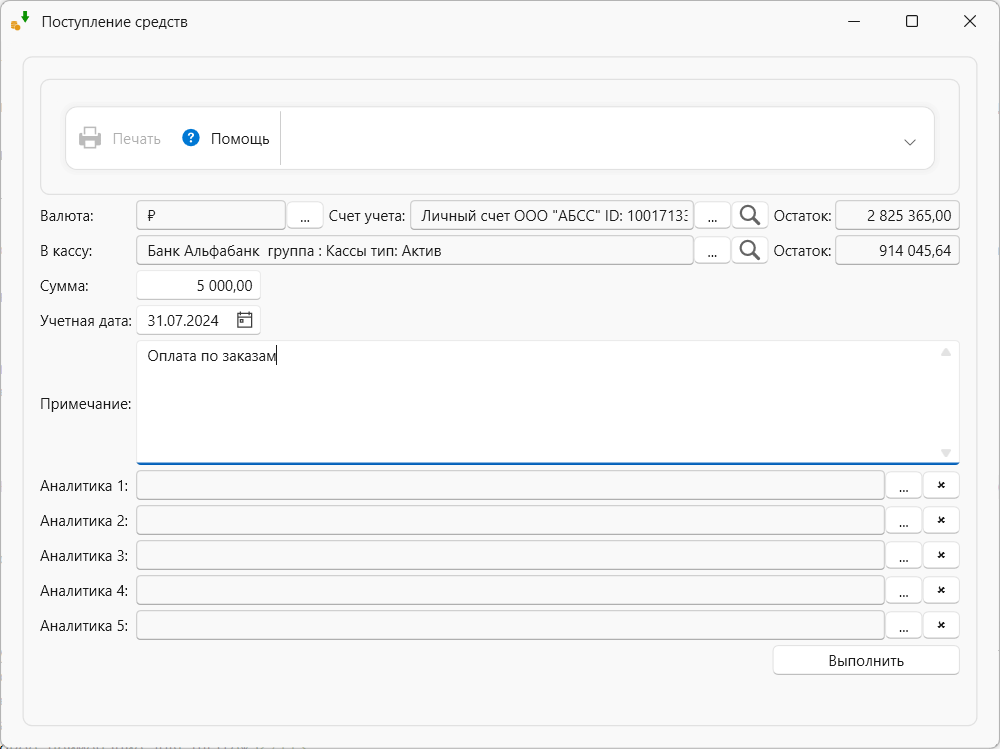Screen dimensions: 1000x749
Task: Open selection ellipsis for Аналитика 3
Action: (904, 556)
